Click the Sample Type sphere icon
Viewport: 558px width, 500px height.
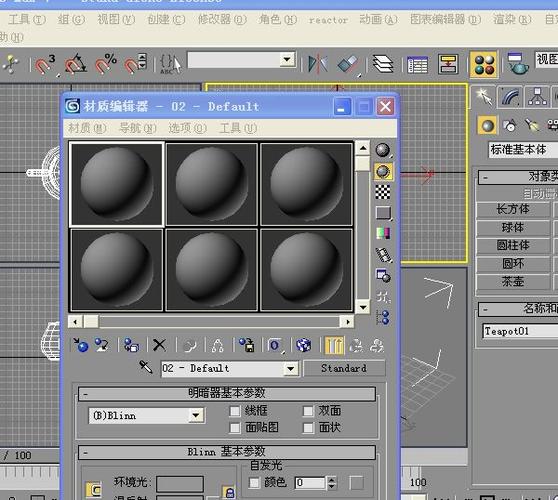(383, 151)
